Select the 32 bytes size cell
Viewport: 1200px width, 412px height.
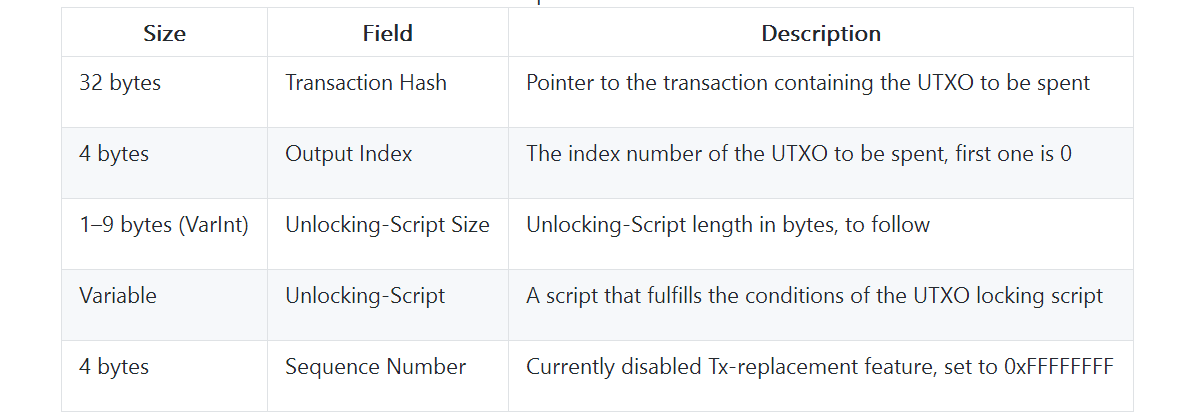(120, 83)
